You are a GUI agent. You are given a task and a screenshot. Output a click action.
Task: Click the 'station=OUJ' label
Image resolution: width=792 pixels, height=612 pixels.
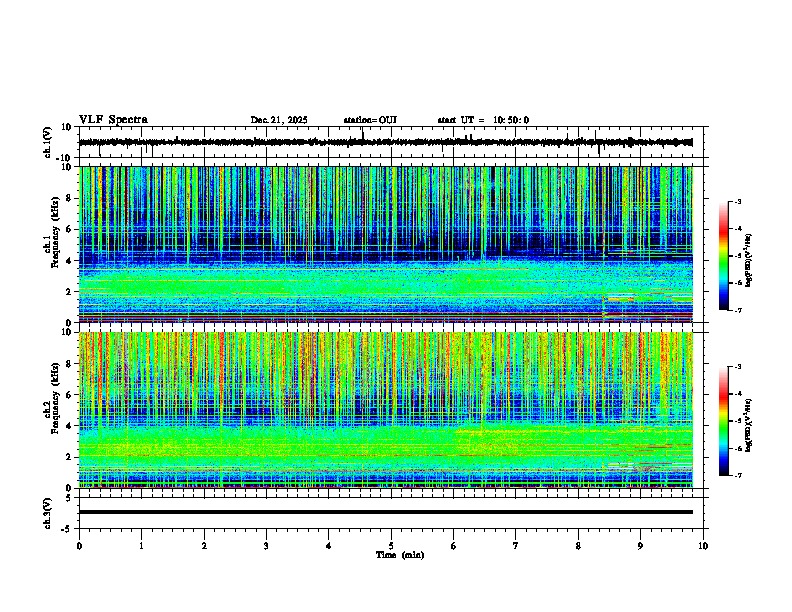(370, 120)
